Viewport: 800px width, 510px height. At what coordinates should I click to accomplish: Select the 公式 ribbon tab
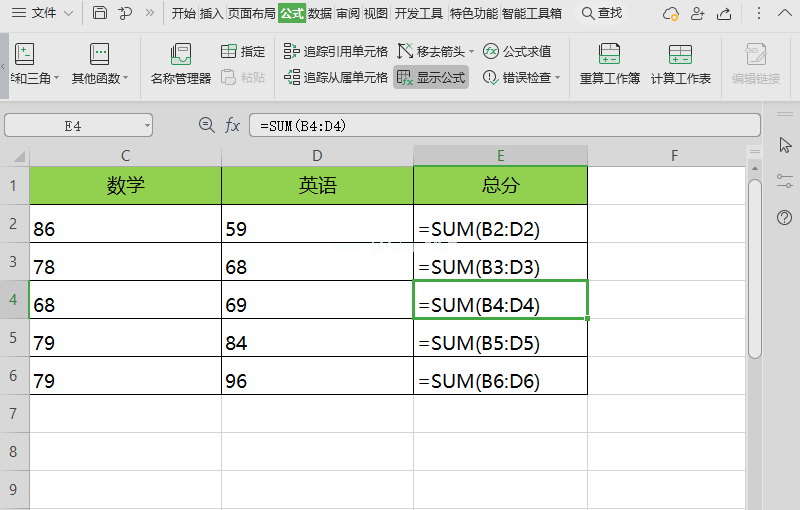292,13
